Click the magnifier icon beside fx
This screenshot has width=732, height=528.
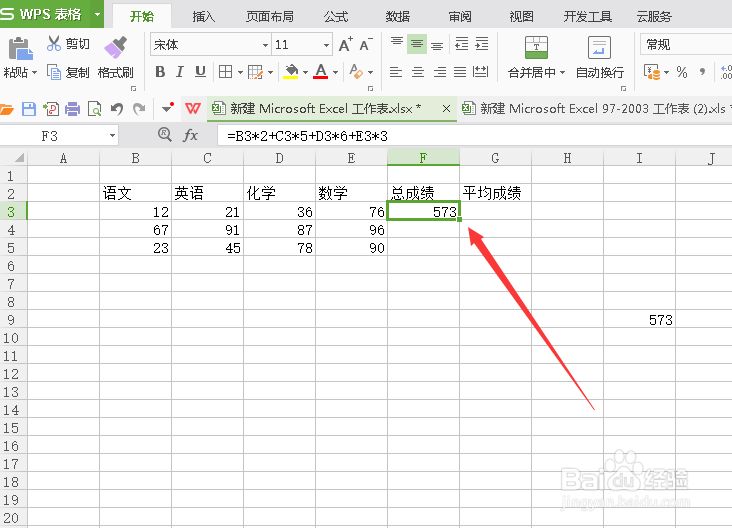click(164, 135)
